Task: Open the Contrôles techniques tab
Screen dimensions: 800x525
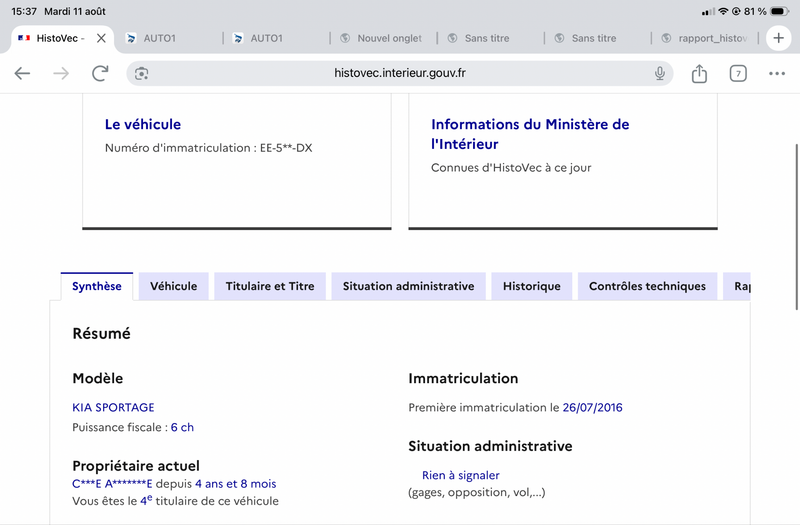Action: (x=647, y=286)
